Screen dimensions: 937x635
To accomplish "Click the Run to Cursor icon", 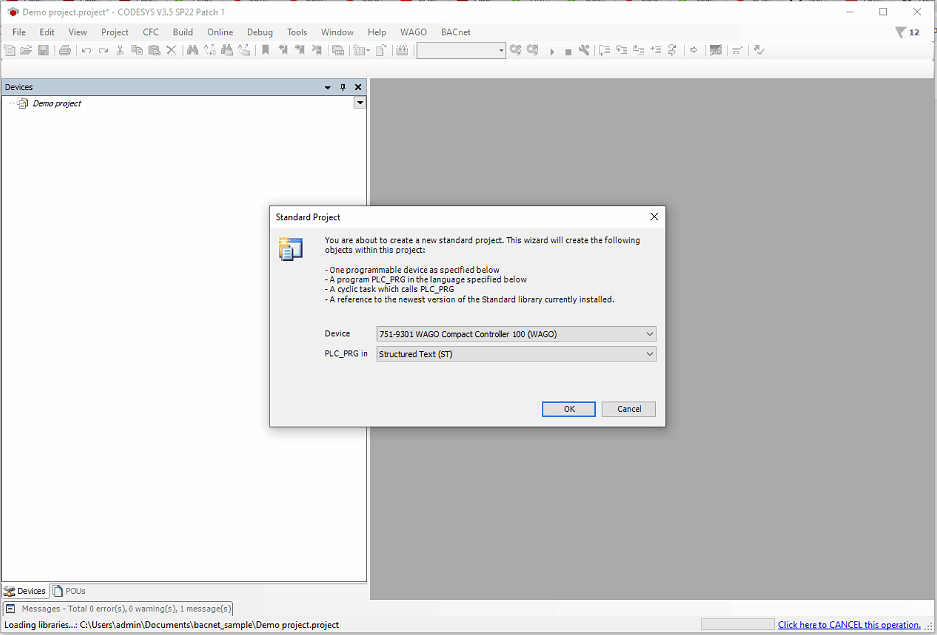I will click(656, 50).
